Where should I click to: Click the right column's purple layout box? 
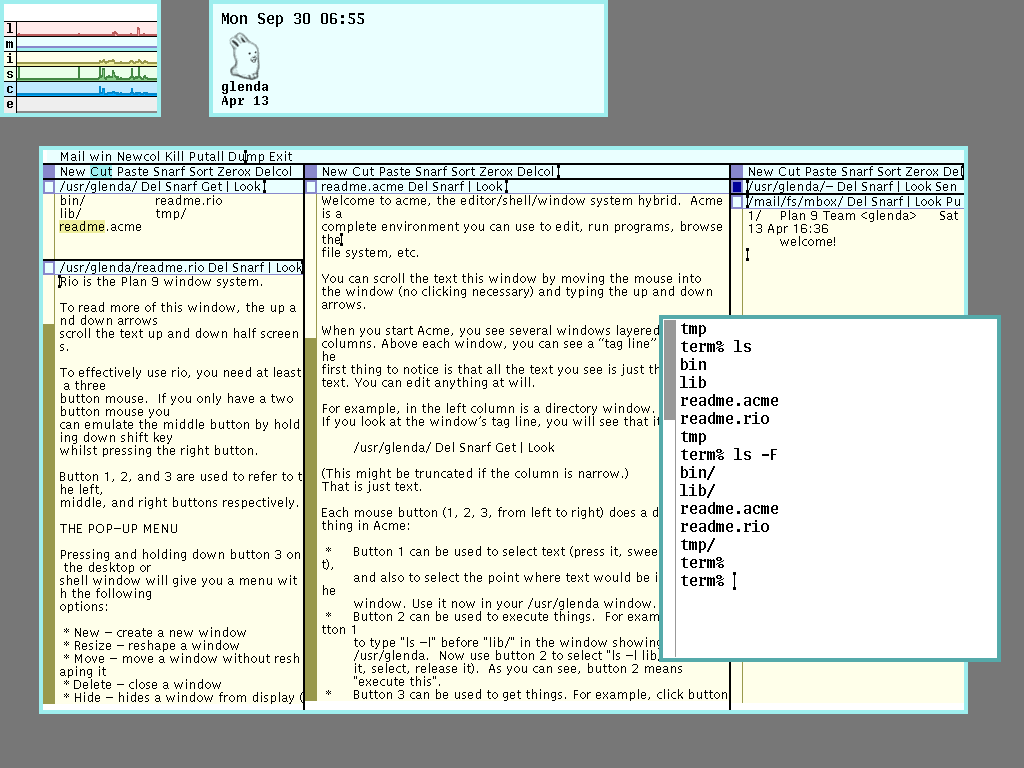(x=737, y=172)
